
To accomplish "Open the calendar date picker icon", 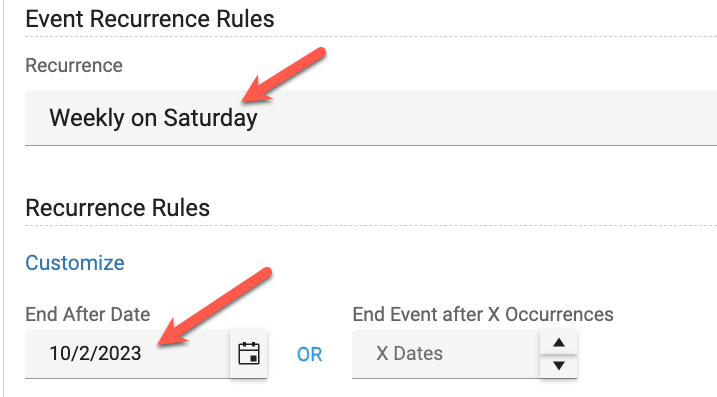I will point(249,354).
